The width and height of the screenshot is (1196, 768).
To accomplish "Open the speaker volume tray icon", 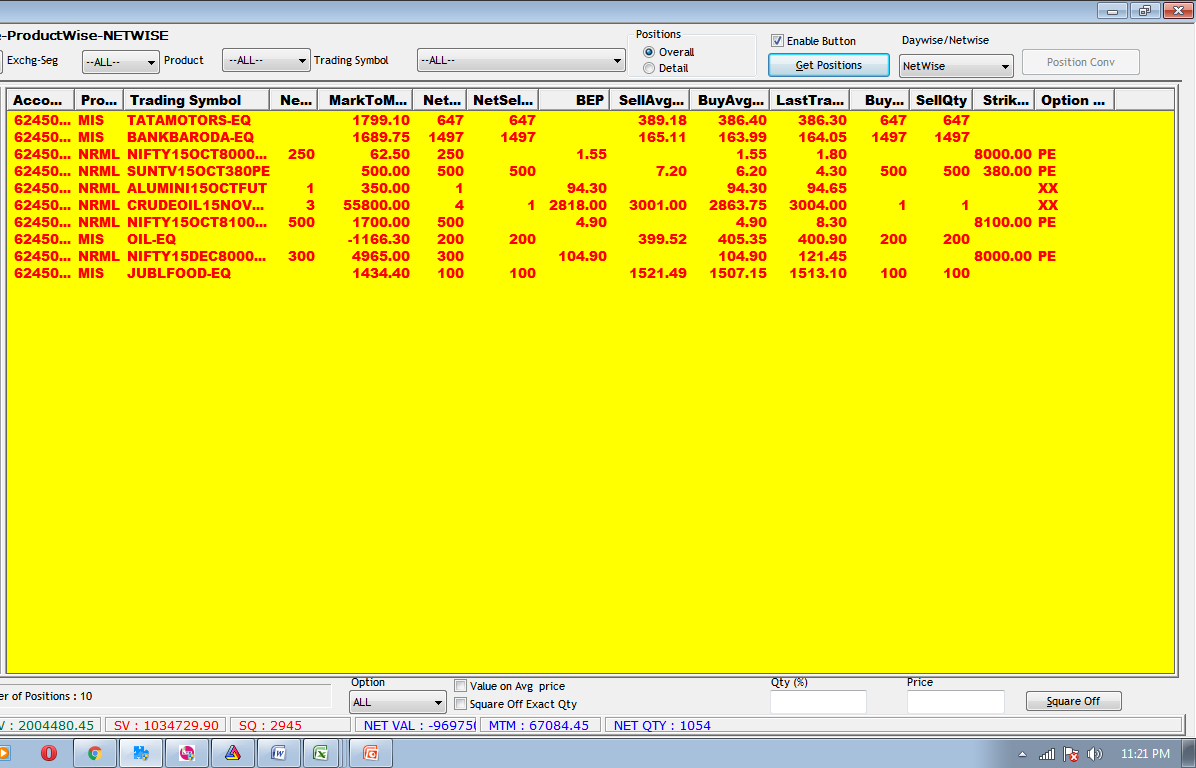I will point(1095,754).
